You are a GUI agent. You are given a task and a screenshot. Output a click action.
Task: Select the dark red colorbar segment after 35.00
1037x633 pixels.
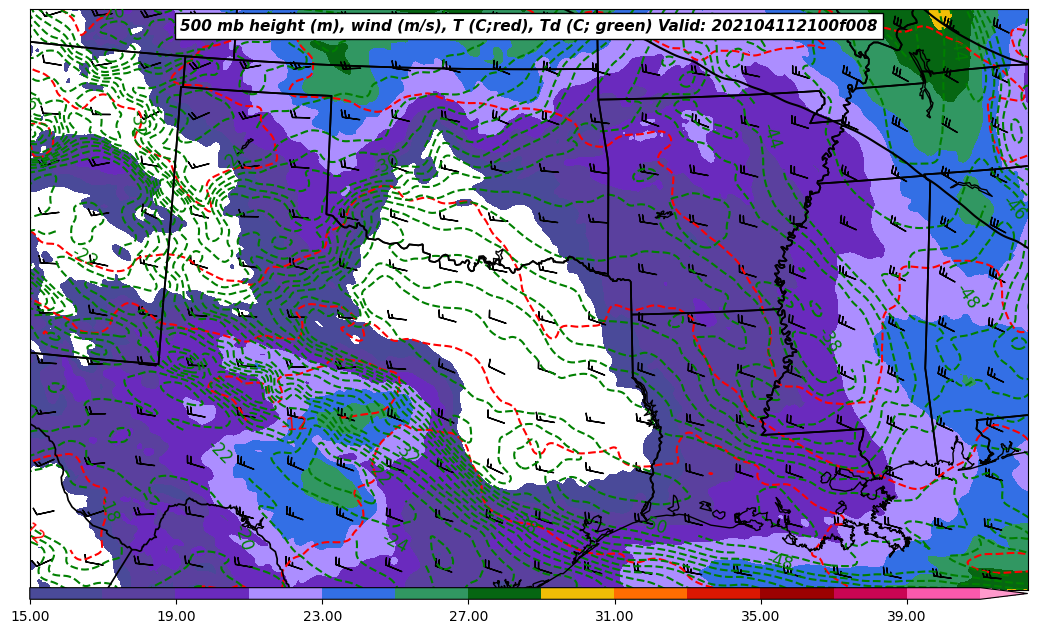(796, 593)
